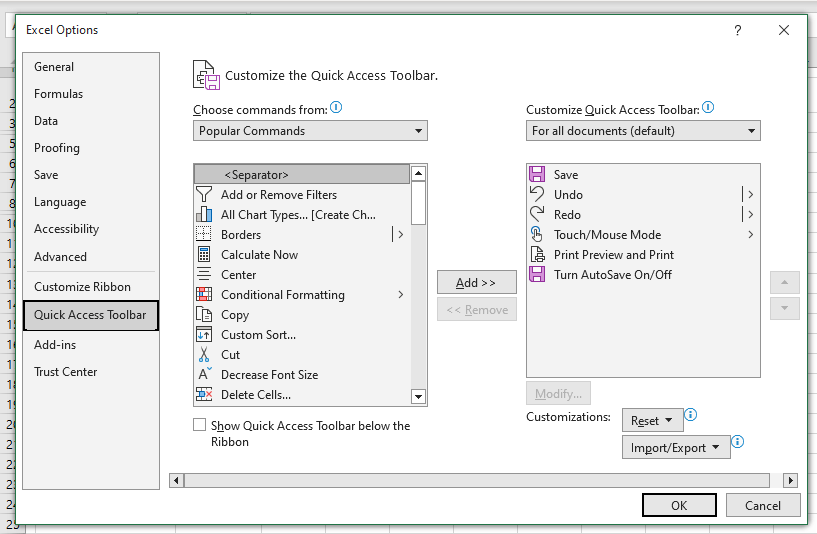Confirm with the OK button
Viewport: 817px width, 534px height.
tap(679, 505)
